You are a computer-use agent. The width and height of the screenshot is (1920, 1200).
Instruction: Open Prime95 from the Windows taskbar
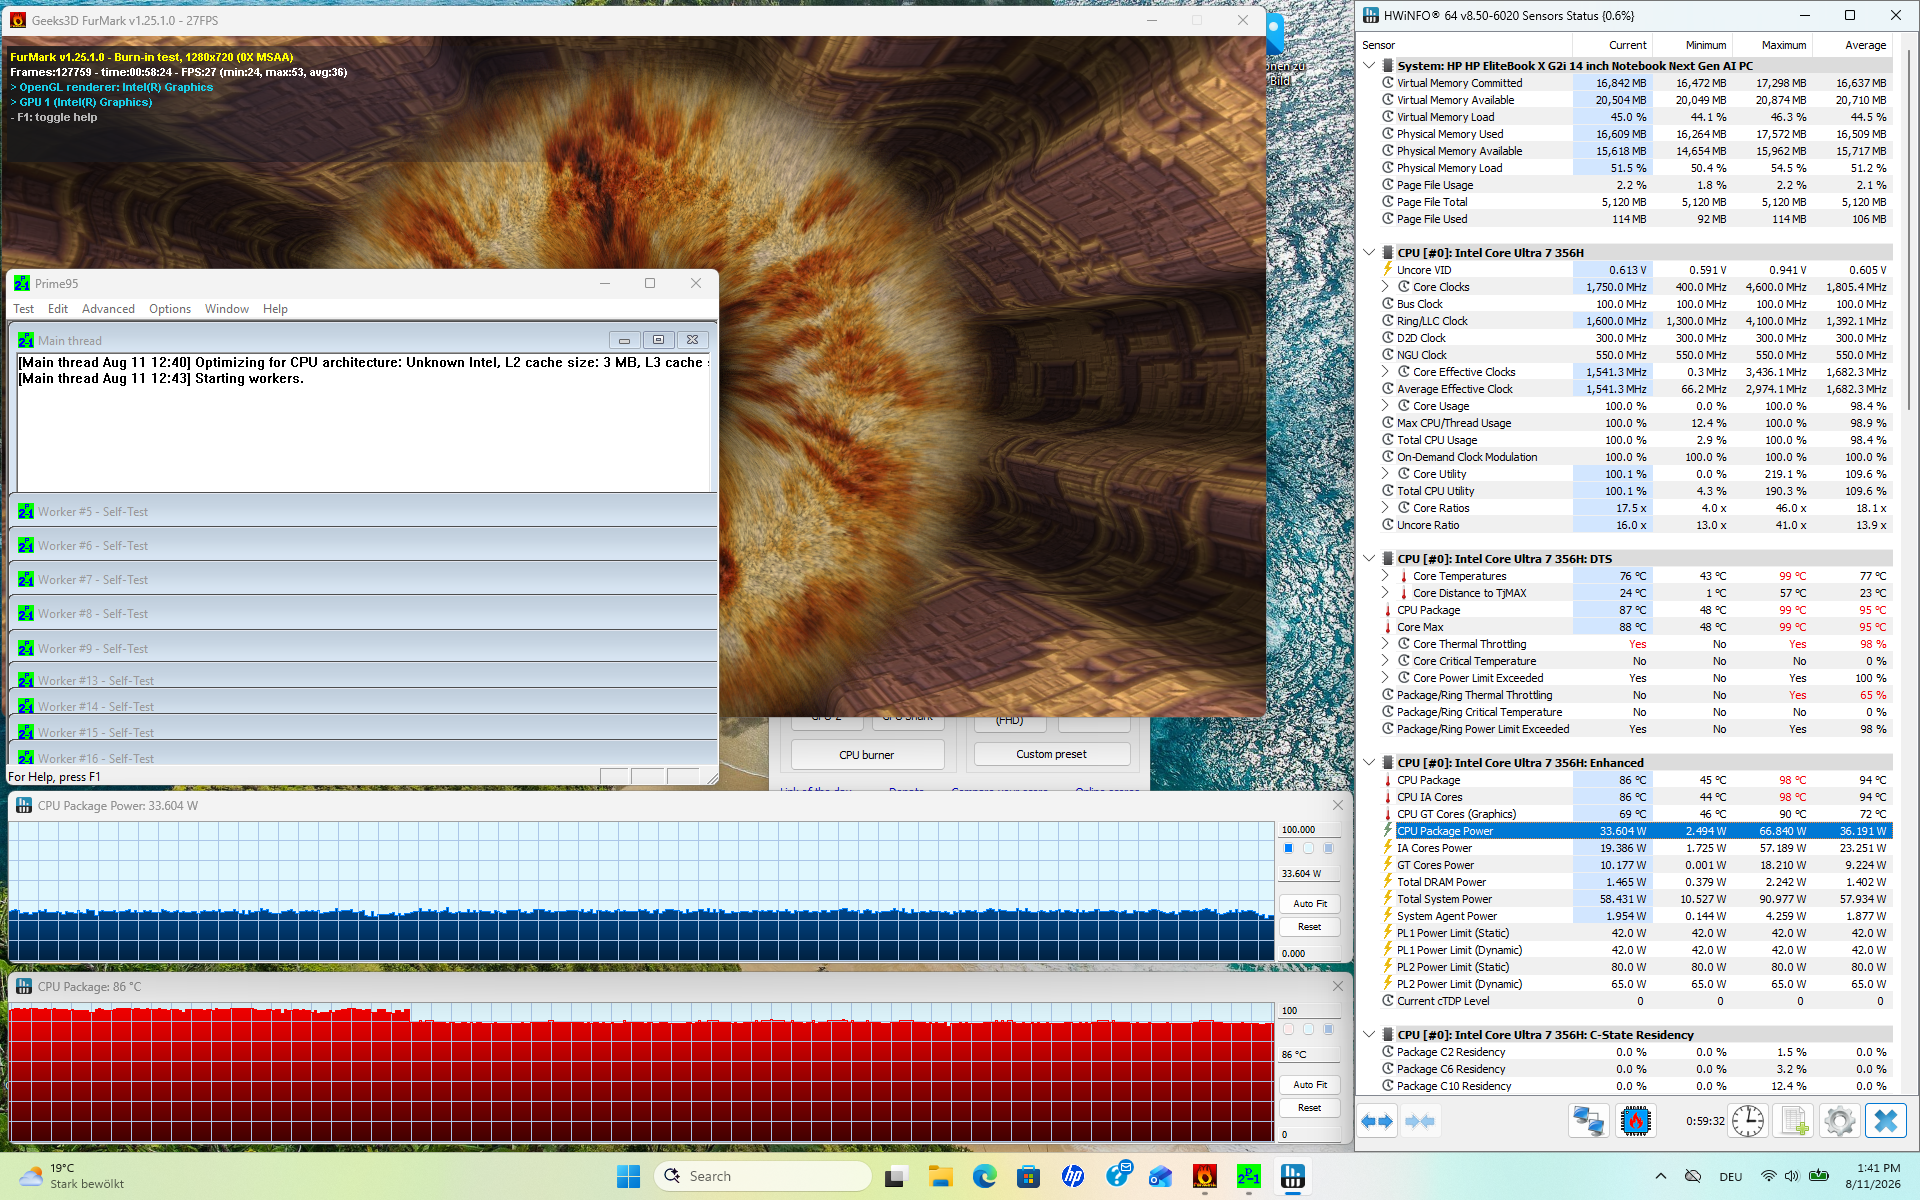pos(1248,1176)
